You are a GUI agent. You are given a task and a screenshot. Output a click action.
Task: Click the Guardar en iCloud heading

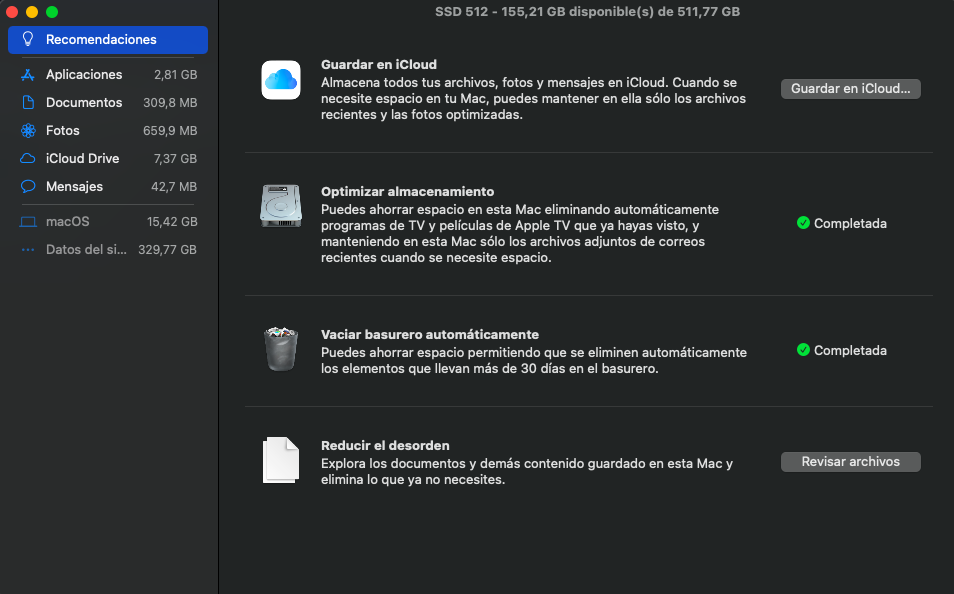[379, 65]
